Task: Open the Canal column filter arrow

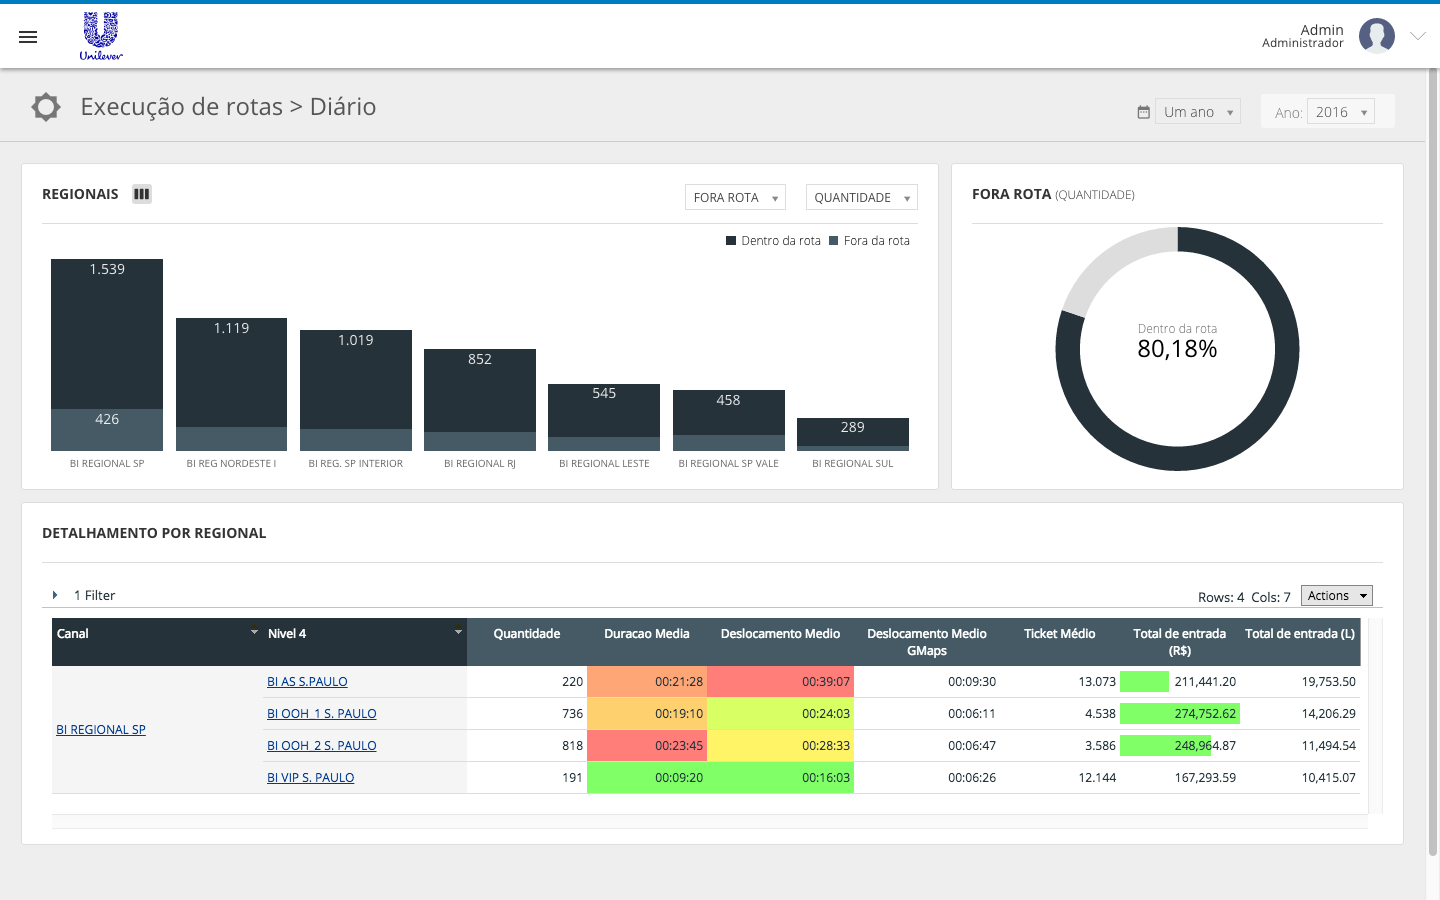Action: click(254, 632)
